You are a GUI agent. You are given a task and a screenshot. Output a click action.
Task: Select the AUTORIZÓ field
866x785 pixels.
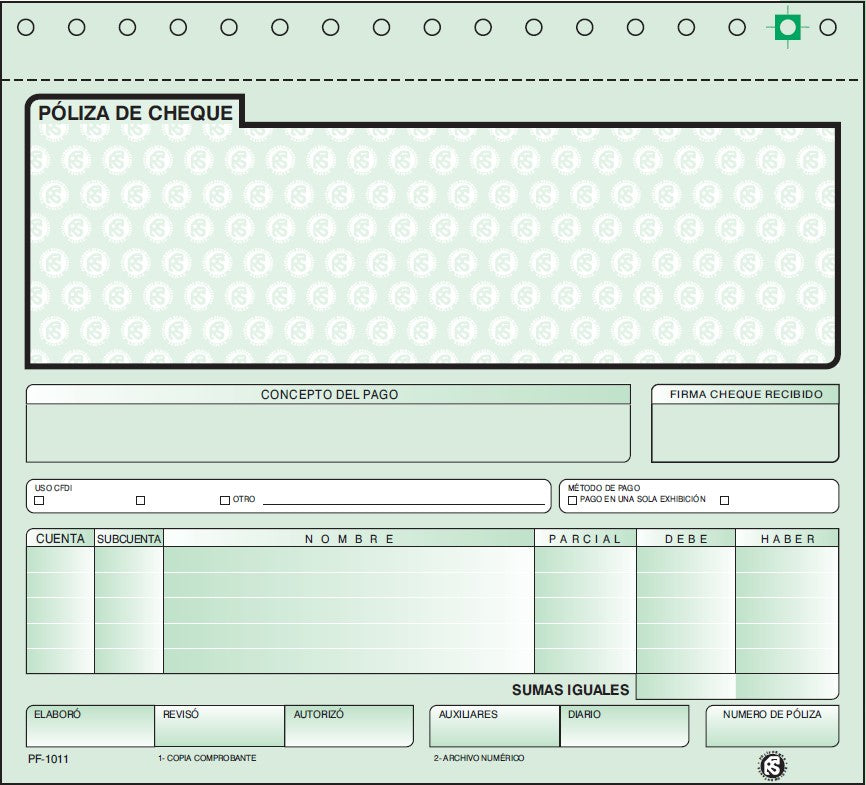(x=350, y=725)
